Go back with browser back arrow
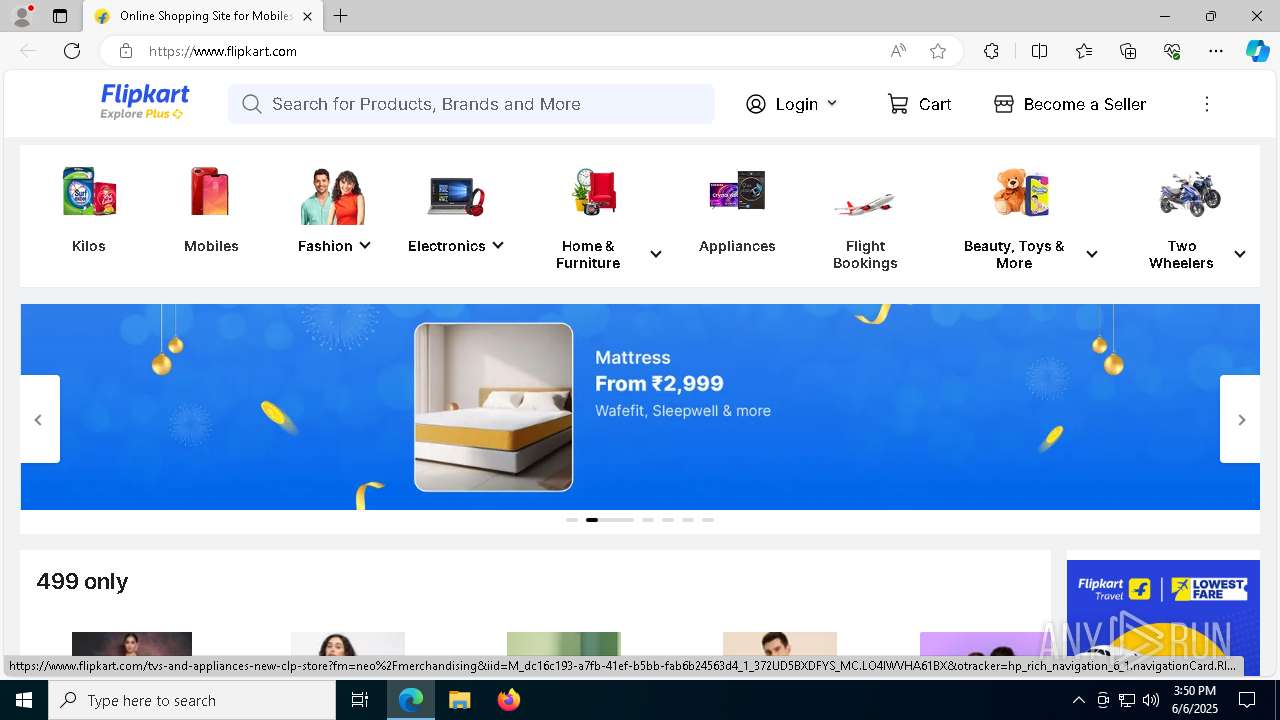This screenshot has height=720, width=1280. 28,51
